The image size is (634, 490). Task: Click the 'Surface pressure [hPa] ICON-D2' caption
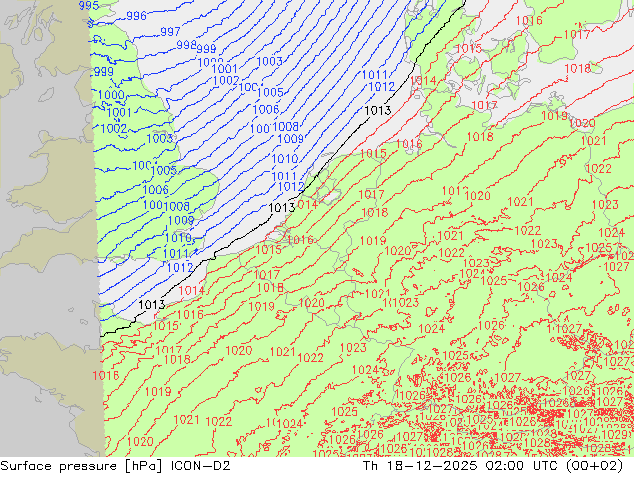(115, 466)
